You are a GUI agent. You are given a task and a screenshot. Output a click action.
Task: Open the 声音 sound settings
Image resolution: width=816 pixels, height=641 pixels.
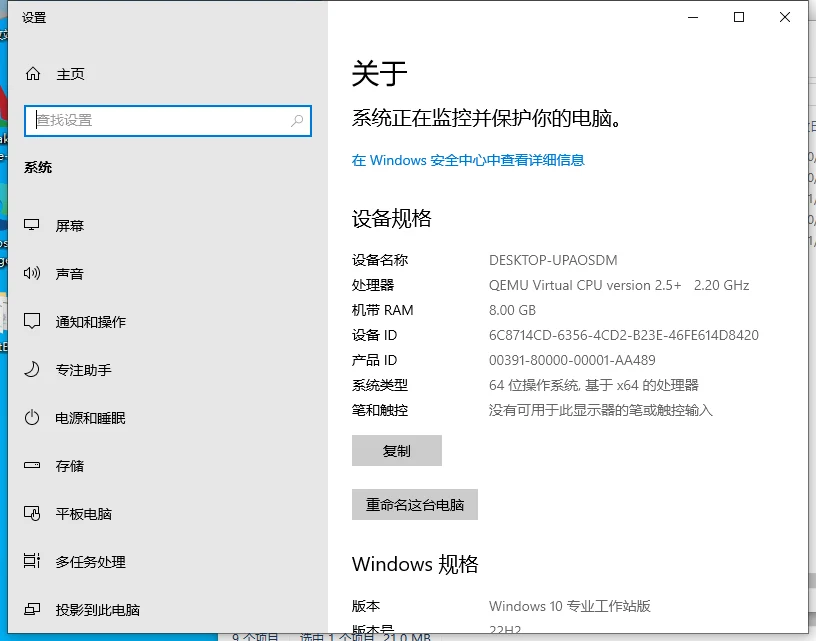70,274
